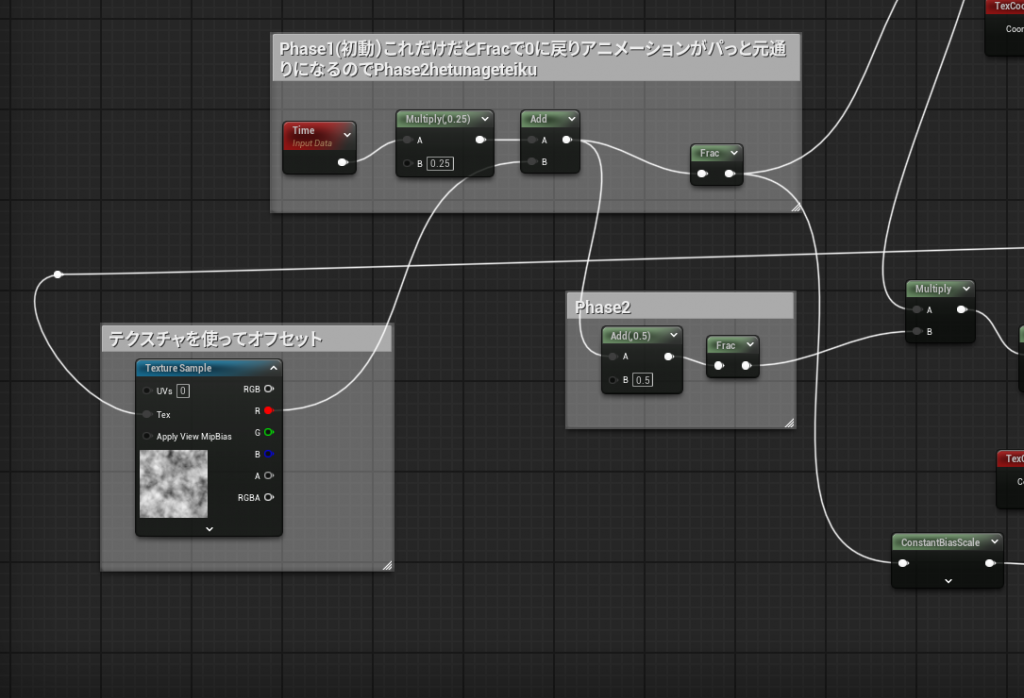Click the Tex input pin on Texture Sample

148,414
